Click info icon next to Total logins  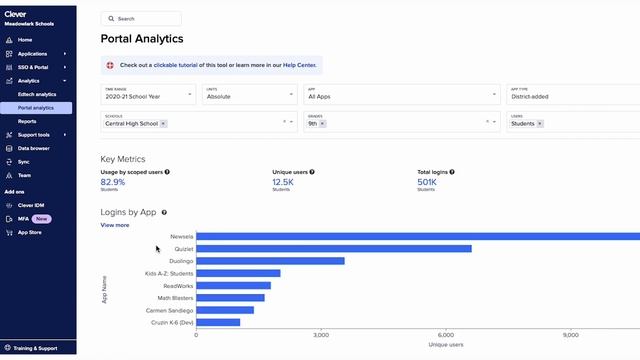(x=452, y=172)
